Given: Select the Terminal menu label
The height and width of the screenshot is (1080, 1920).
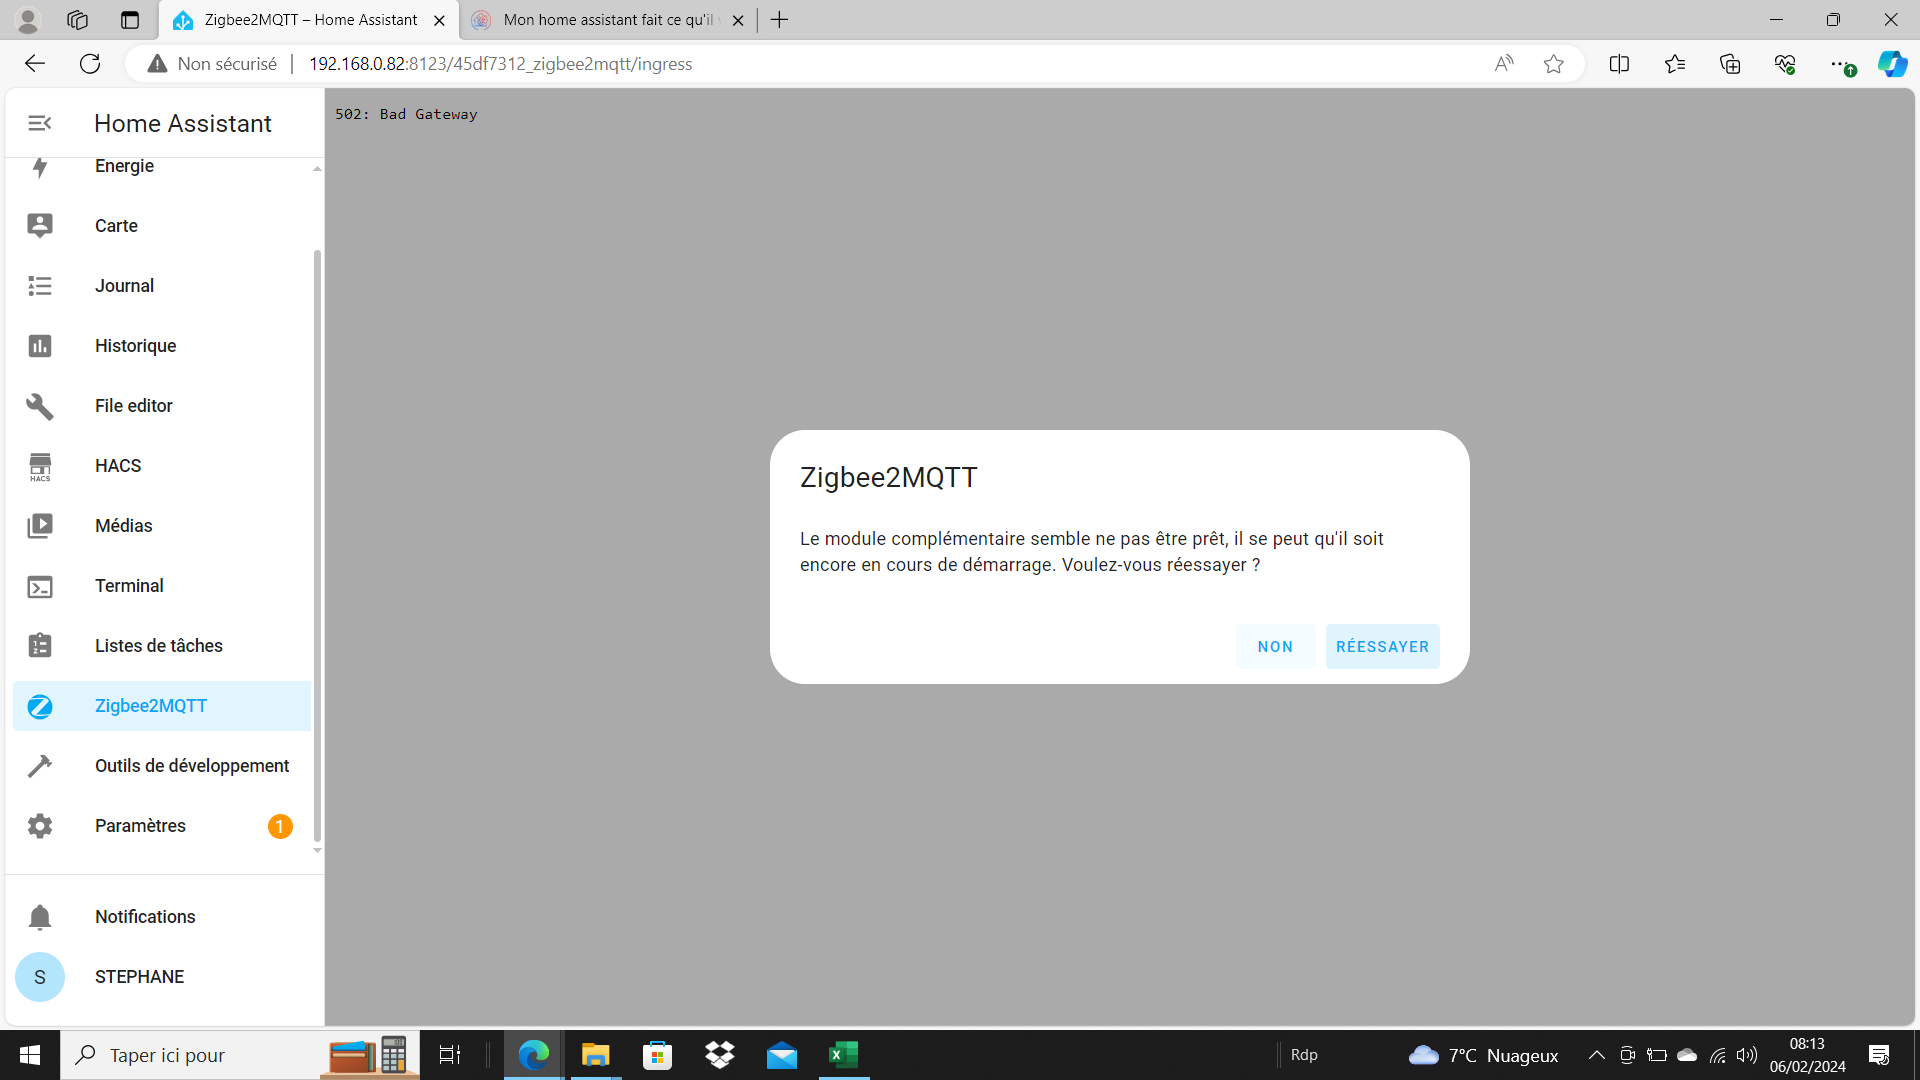Looking at the screenshot, I should [x=129, y=586].
